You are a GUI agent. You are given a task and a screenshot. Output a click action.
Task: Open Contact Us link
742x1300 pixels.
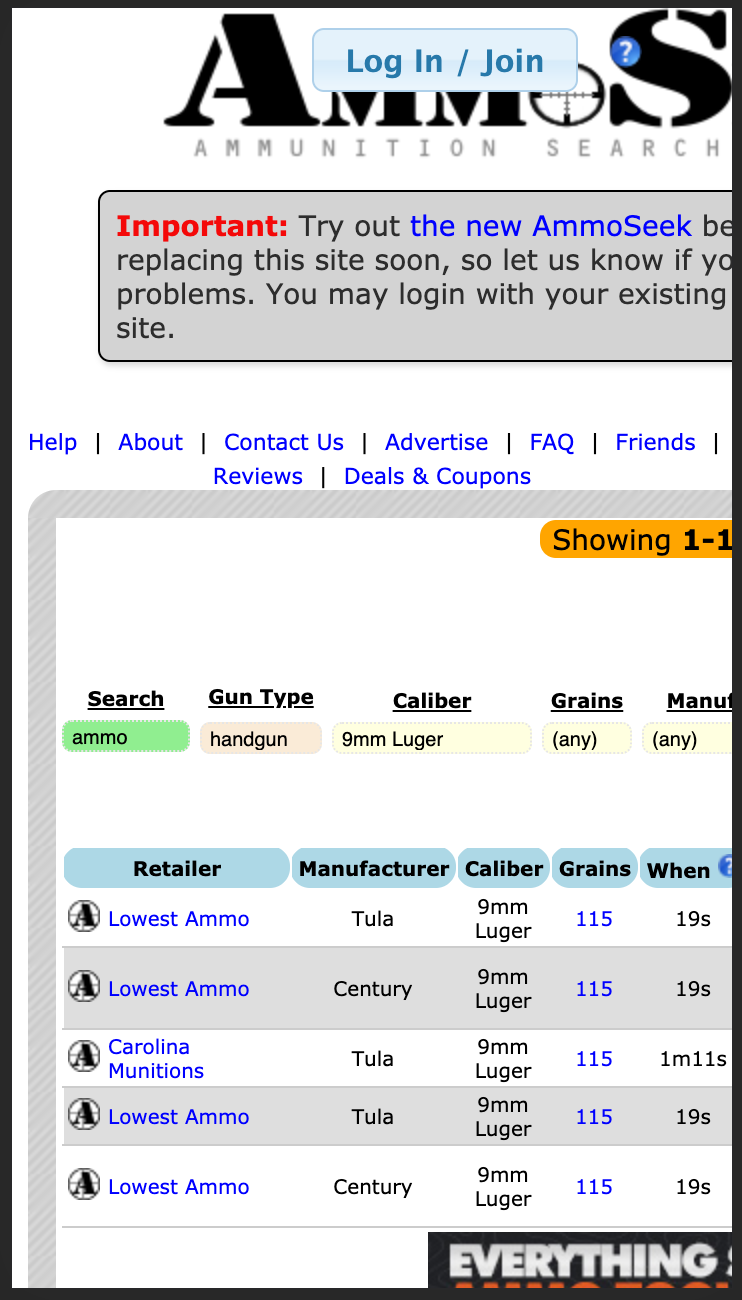284,442
